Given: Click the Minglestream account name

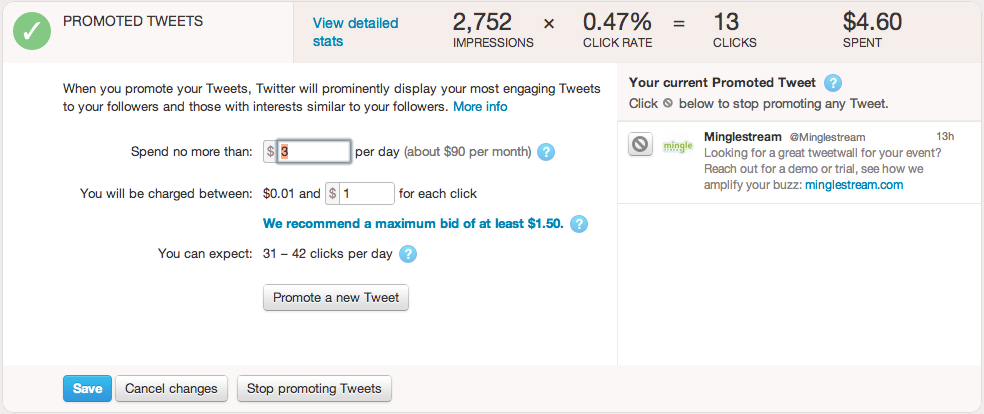Looking at the screenshot, I should [743, 136].
